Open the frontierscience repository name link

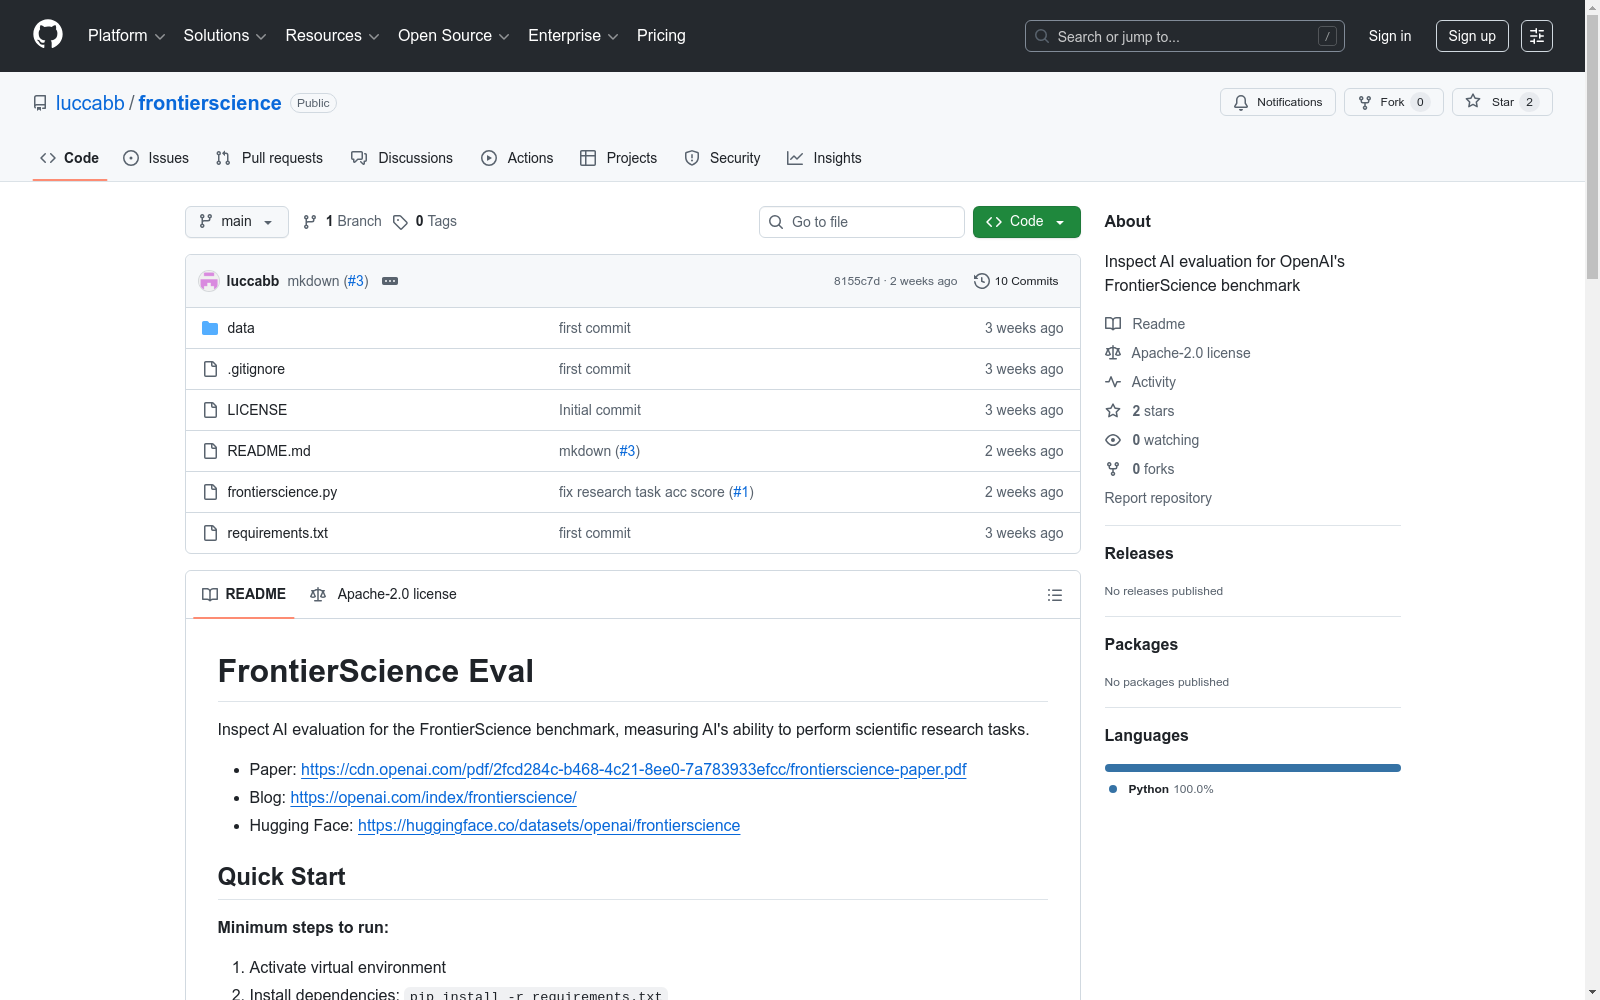coord(210,103)
